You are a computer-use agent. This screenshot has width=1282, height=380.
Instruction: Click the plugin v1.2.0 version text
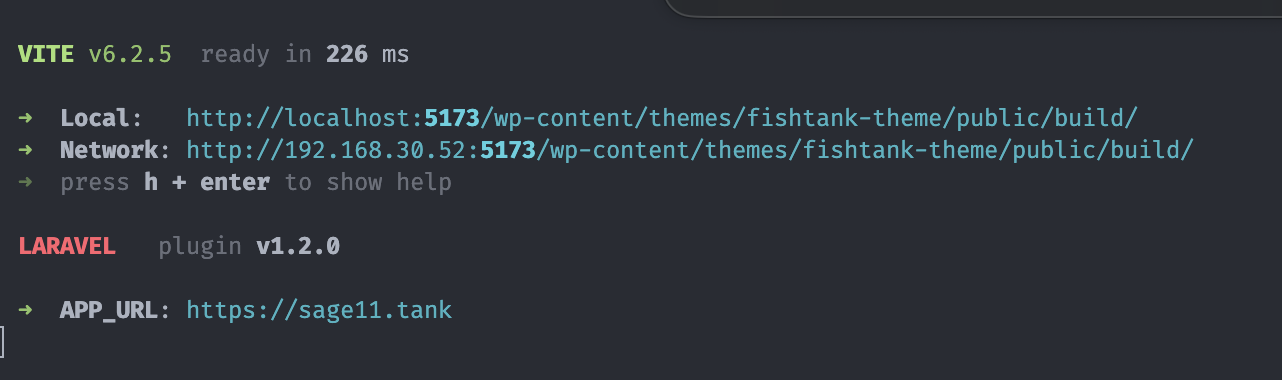click(249, 246)
